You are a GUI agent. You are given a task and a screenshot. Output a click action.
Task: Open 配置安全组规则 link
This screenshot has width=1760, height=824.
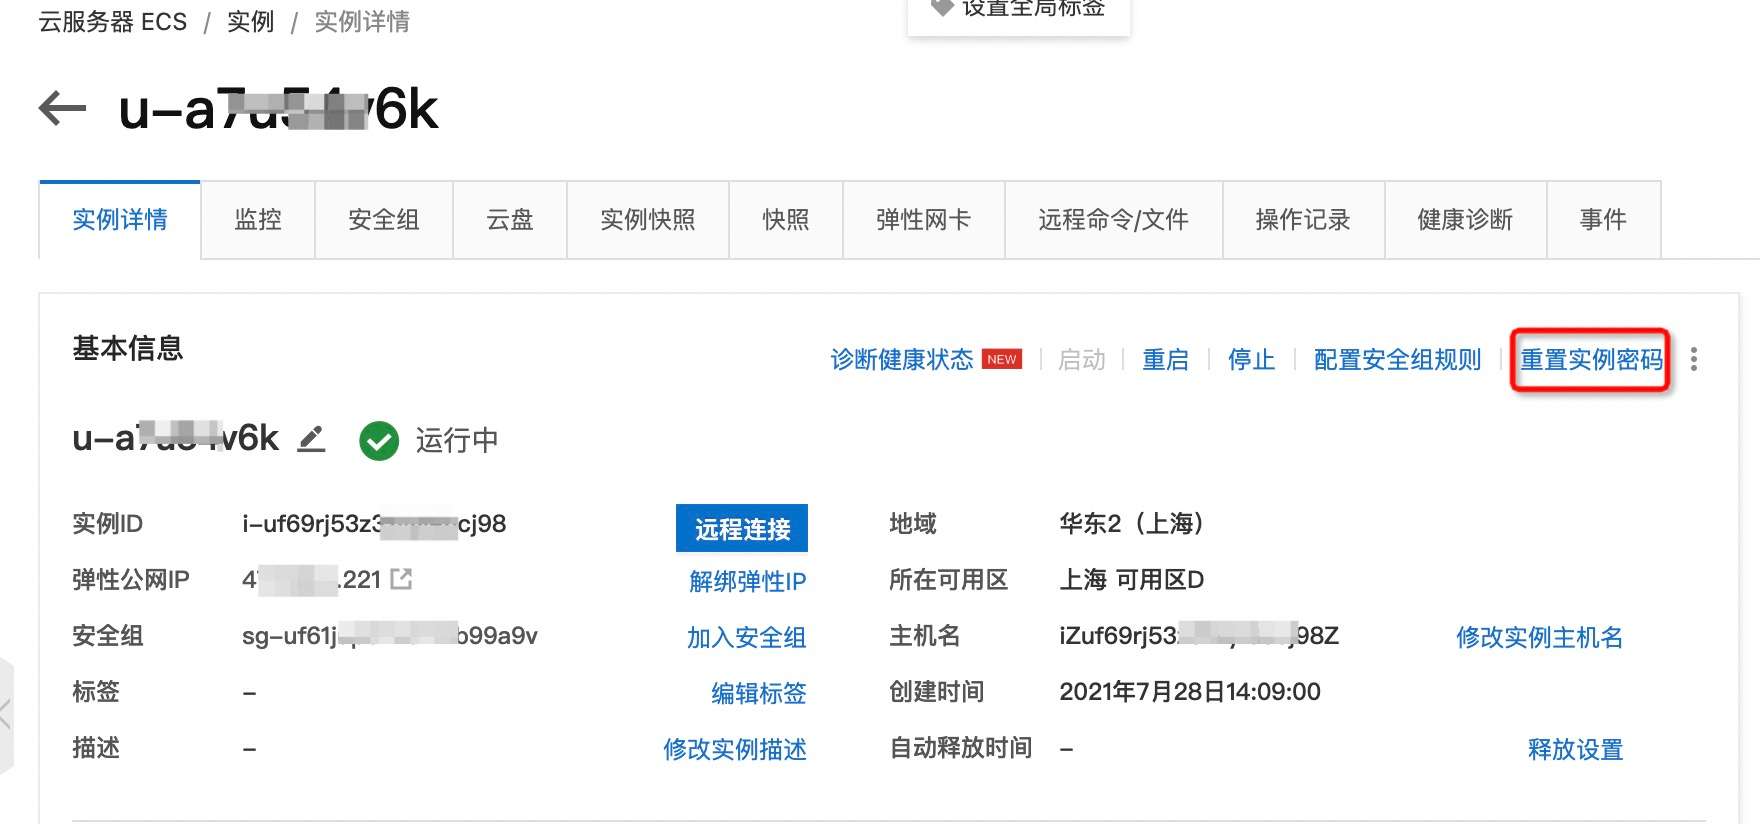[1397, 360]
